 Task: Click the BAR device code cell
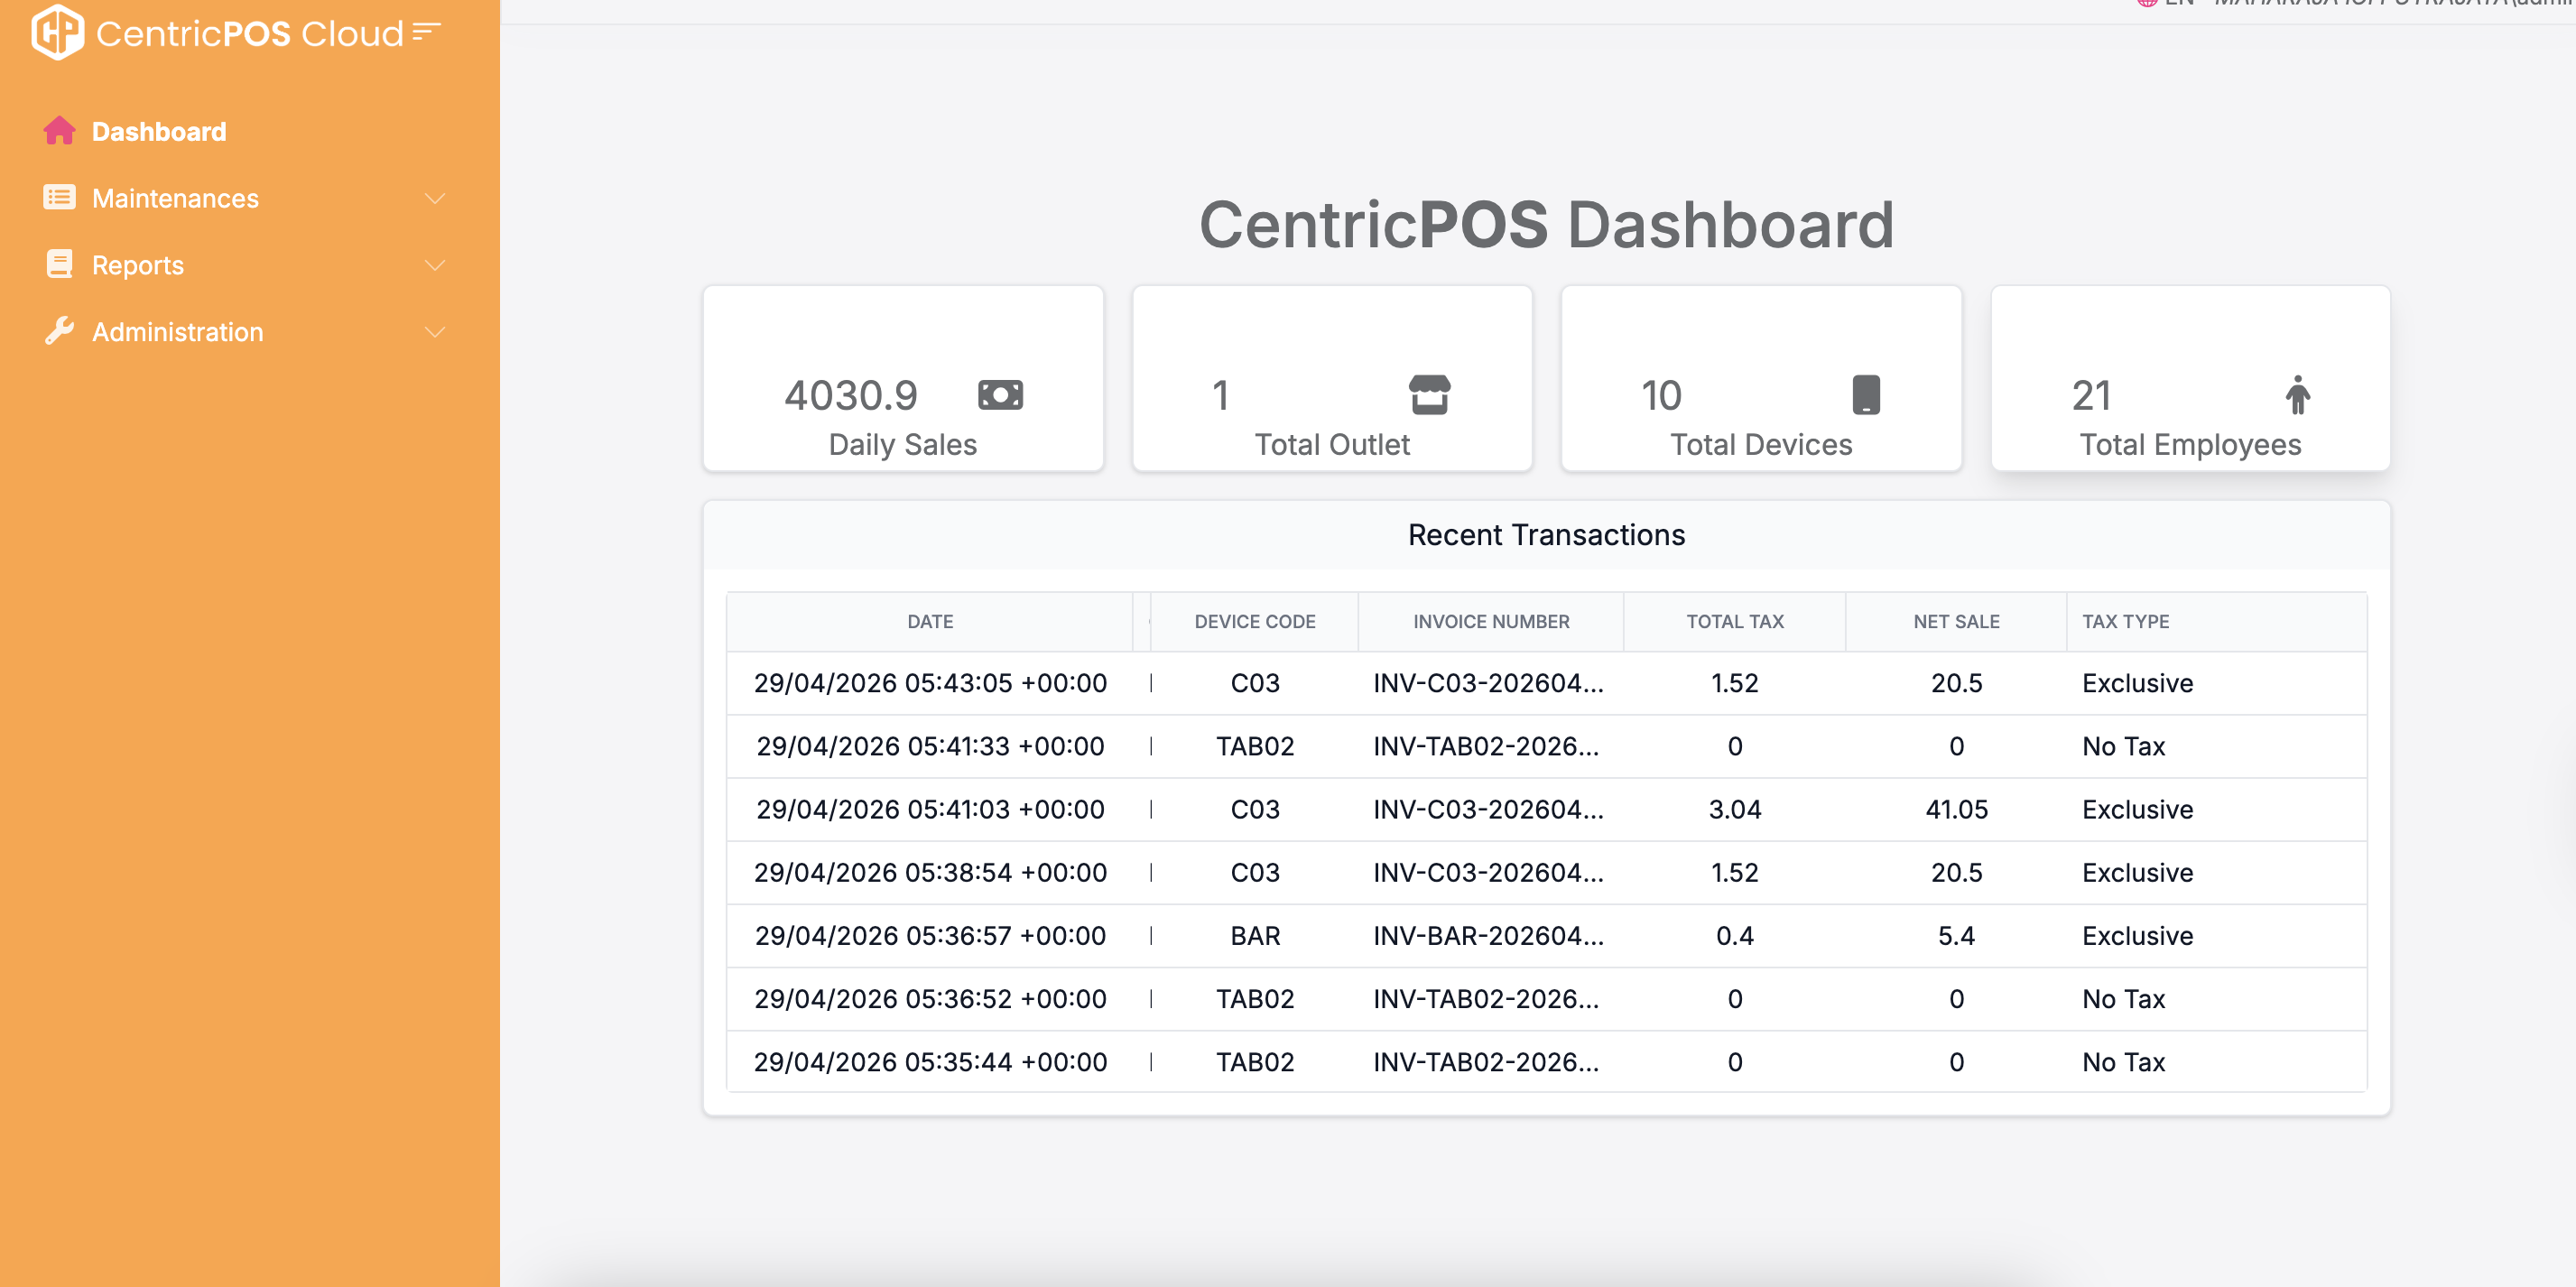tap(1255, 936)
